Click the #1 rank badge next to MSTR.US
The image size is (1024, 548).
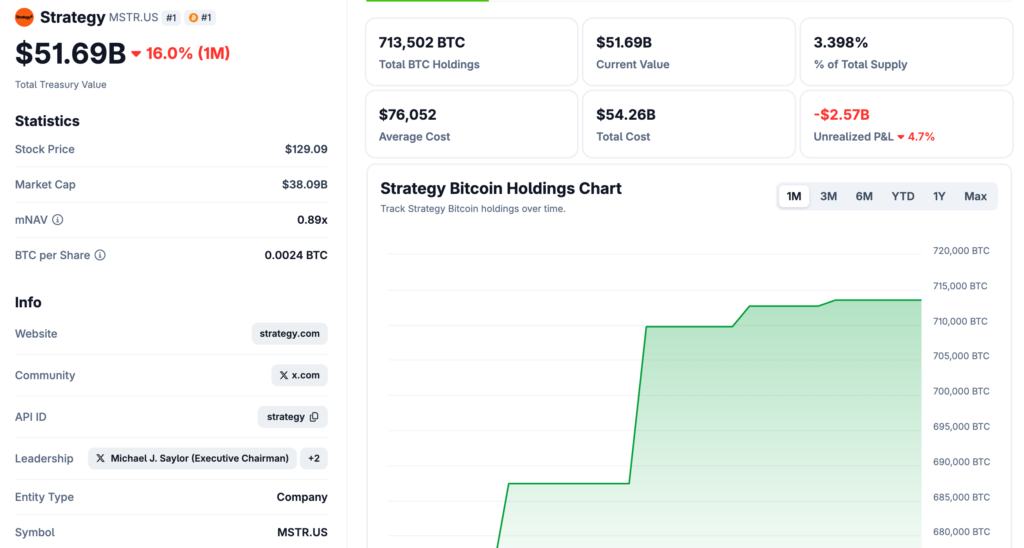pyautogui.click(x=171, y=18)
